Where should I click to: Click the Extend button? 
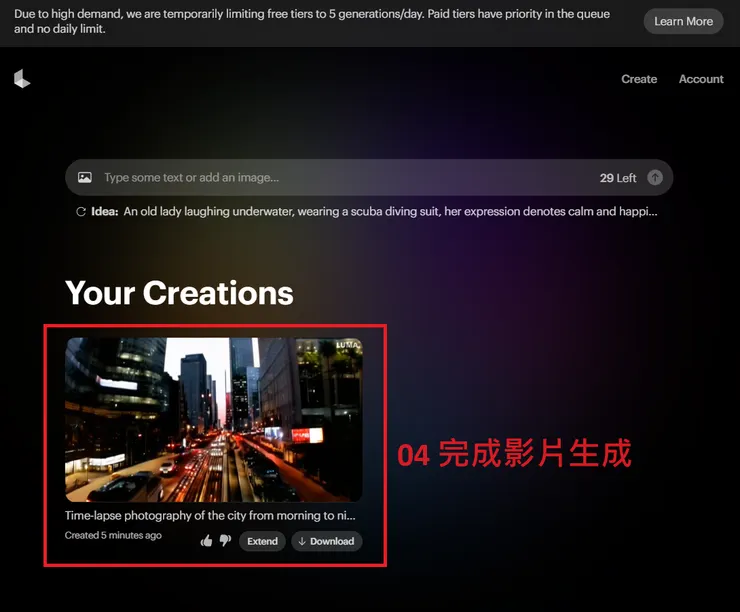tap(262, 541)
